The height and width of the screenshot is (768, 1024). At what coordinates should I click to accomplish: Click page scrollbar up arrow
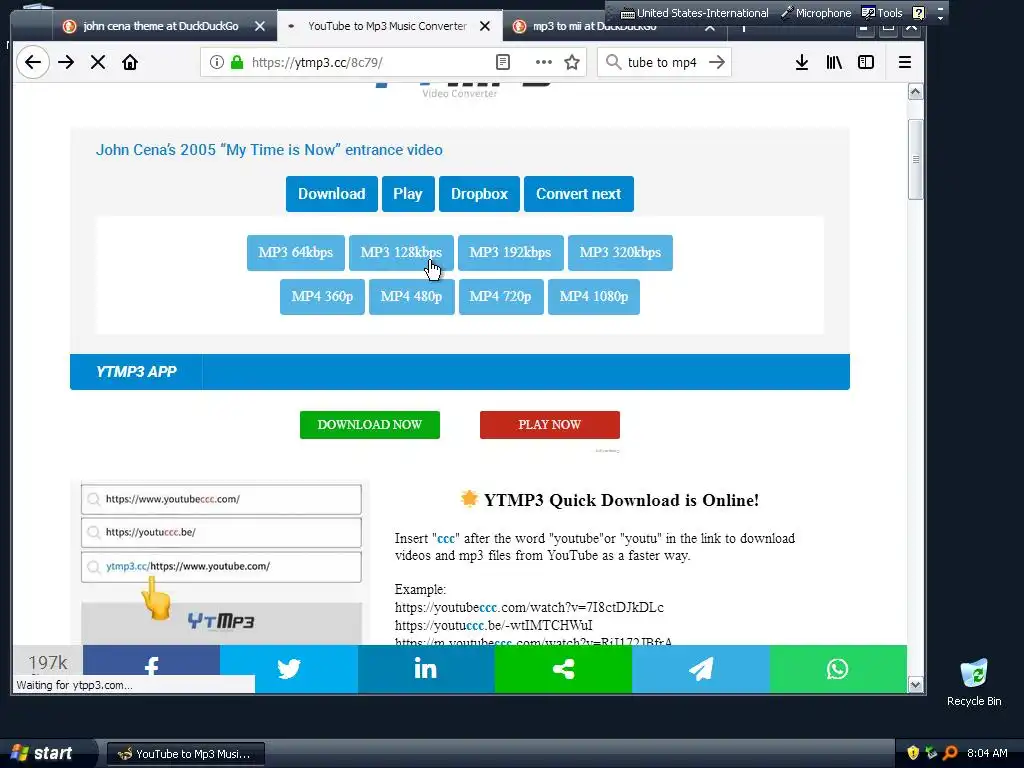pyautogui.click(x=916, y=92)
